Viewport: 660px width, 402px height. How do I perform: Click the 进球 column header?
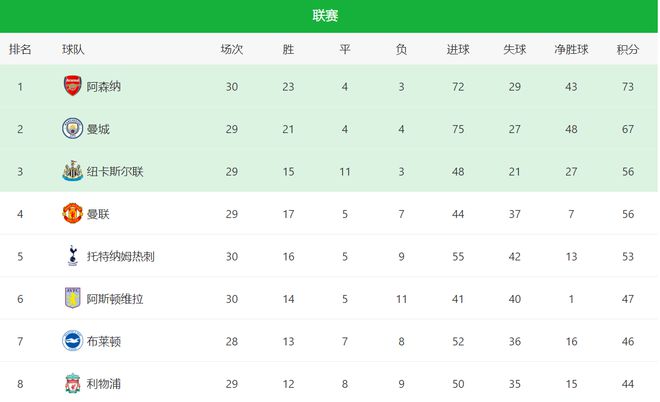click(x=458, y=49)
